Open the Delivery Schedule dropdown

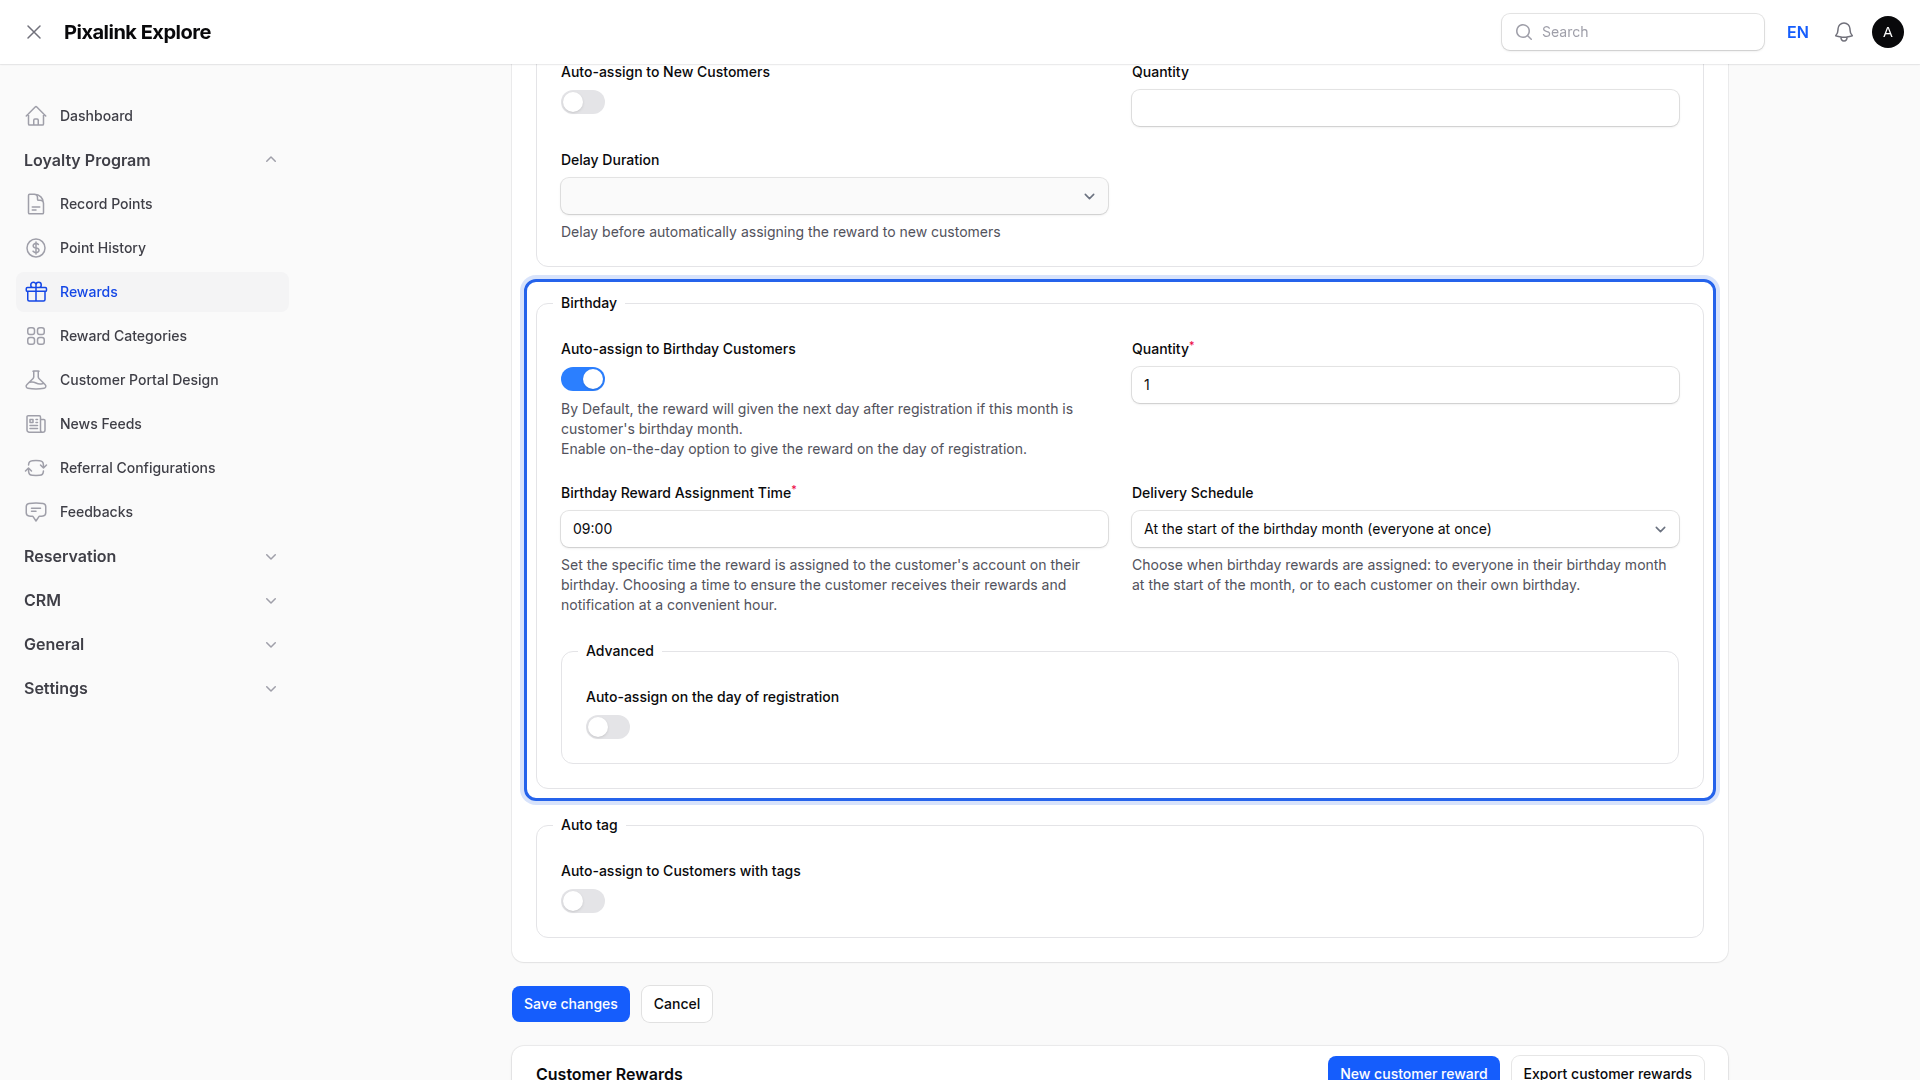click(x=1405, y=529)
